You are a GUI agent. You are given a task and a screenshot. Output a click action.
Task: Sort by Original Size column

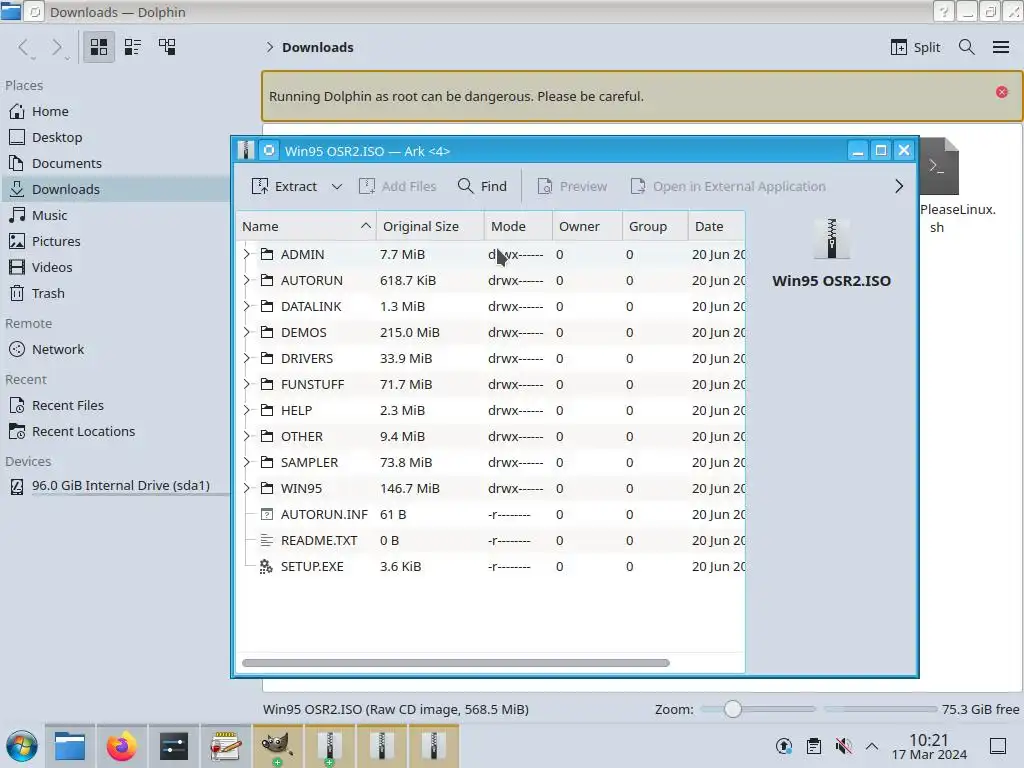(430, 227)
